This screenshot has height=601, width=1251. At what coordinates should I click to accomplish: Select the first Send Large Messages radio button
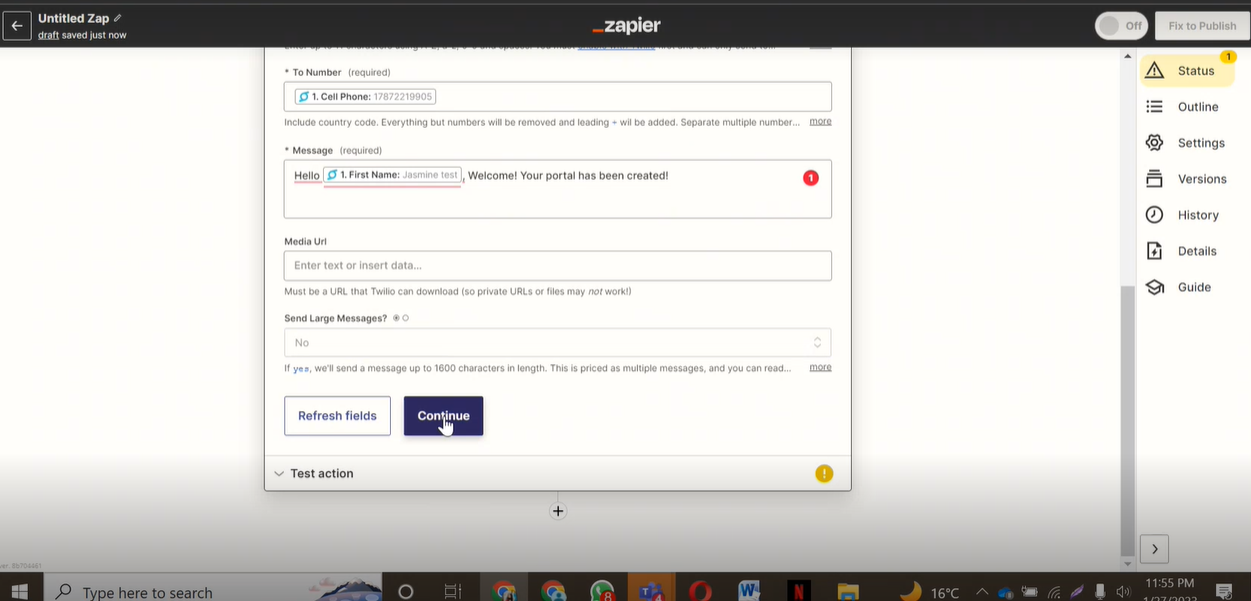tap(396, 318)
